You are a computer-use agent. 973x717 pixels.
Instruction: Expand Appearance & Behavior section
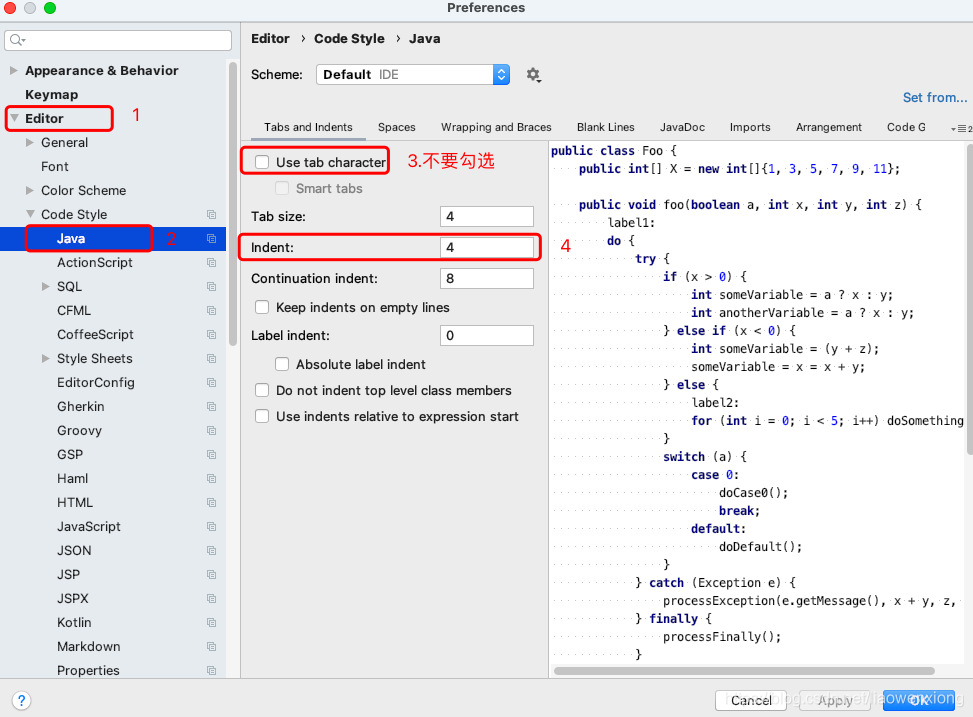click(13, 70)
